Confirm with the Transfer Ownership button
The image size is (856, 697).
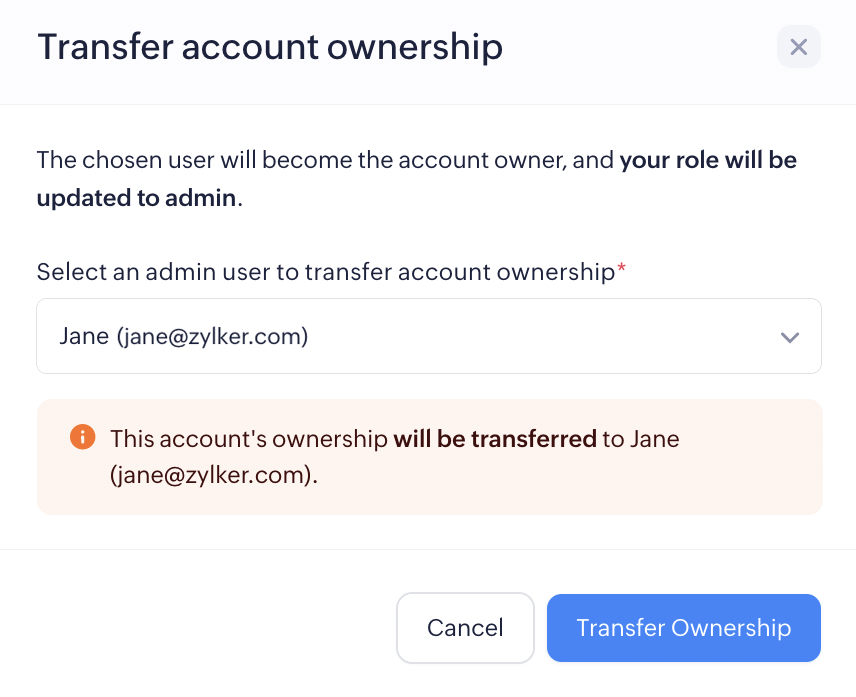pyautogui.click(x=683, y=628)
